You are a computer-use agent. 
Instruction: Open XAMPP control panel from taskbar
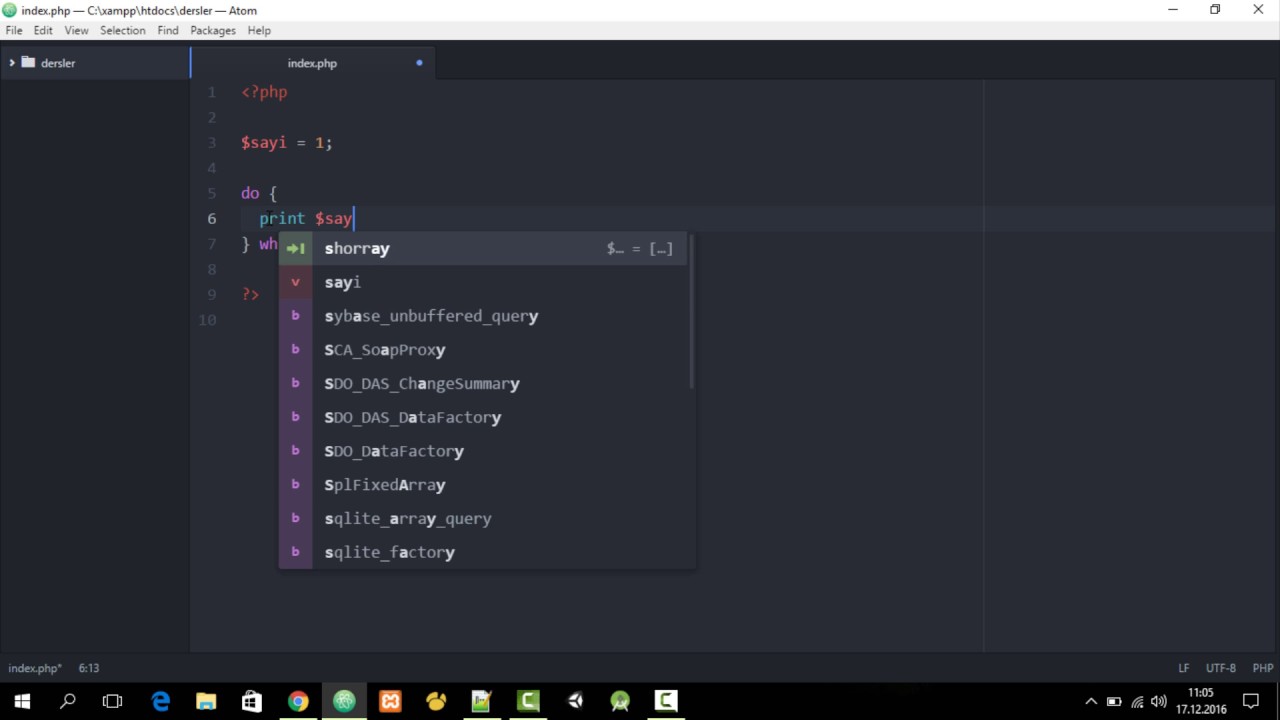tap(390, 701)
